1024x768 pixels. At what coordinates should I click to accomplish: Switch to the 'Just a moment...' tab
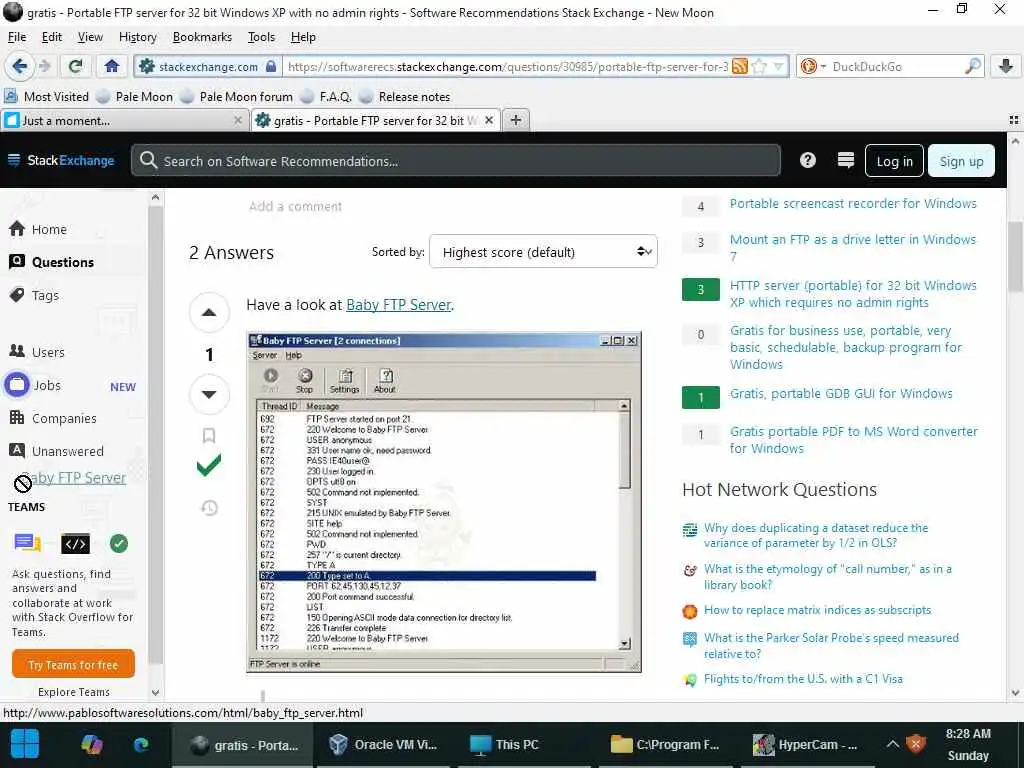click(124, 120)
